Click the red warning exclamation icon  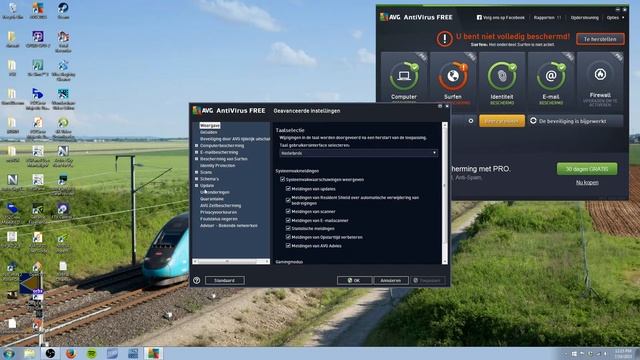pos(444,39)
